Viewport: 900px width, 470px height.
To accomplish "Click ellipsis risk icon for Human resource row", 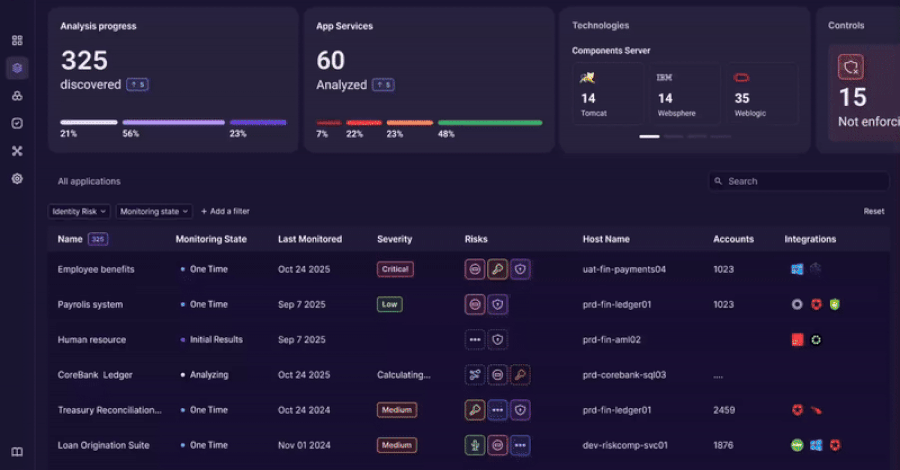I will coord(475,340).
